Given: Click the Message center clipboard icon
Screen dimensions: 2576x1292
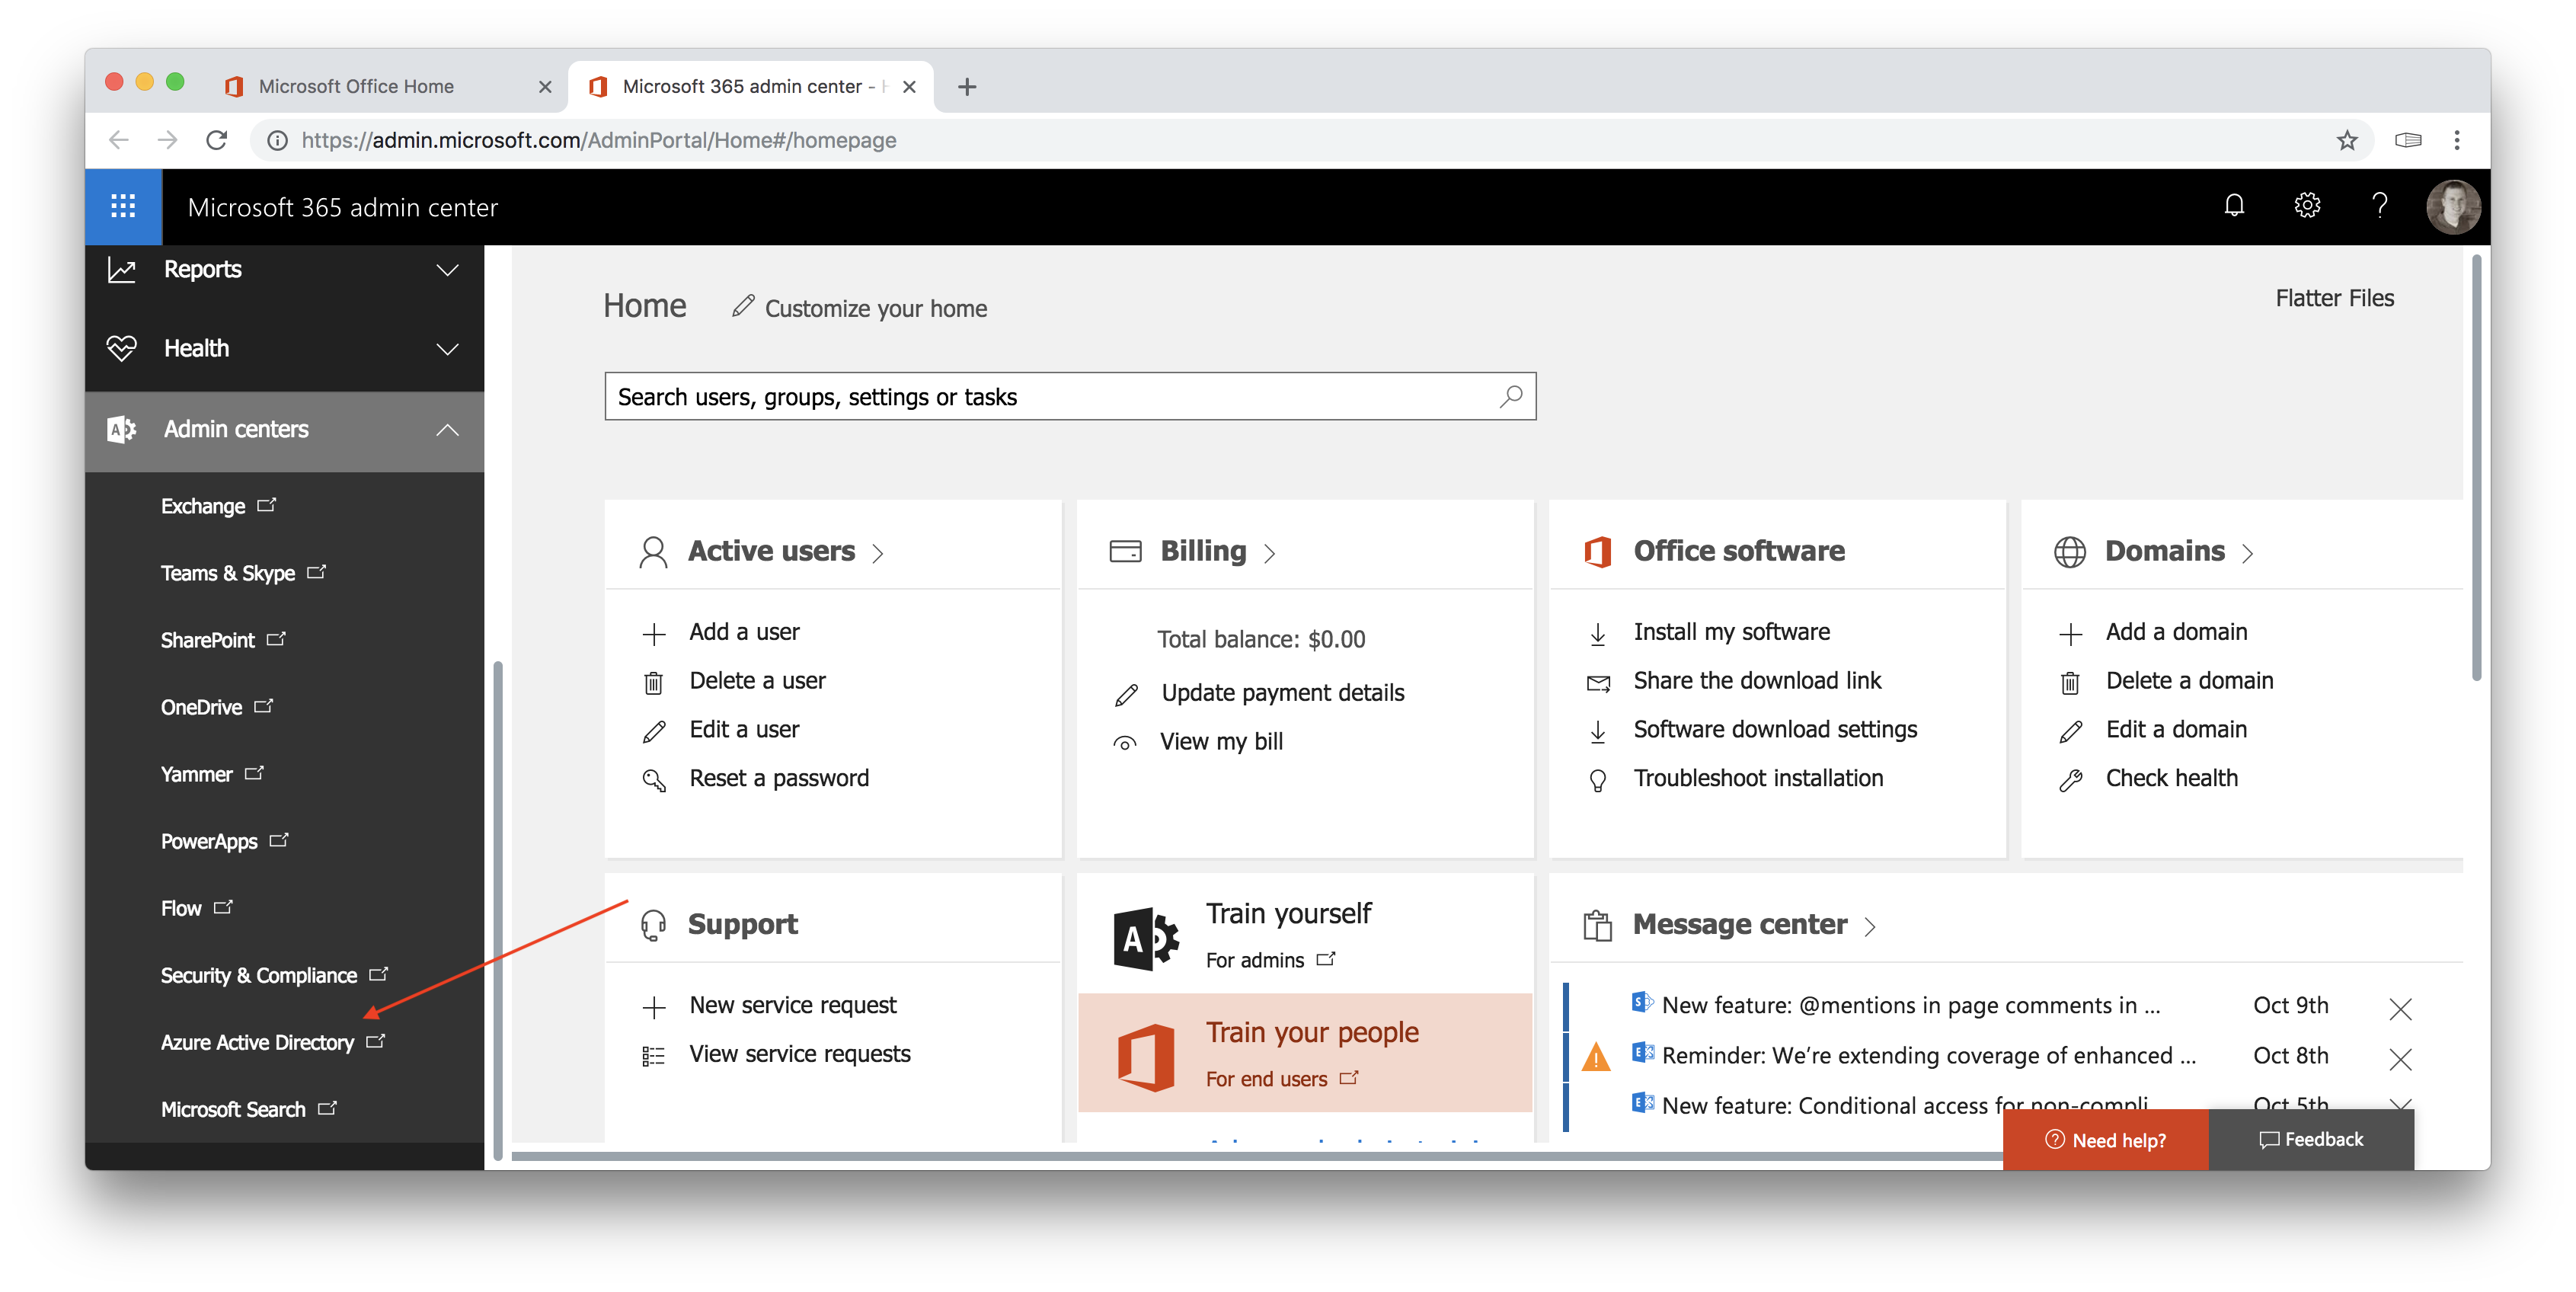Looking at the screenshot, I should 1597,925.
